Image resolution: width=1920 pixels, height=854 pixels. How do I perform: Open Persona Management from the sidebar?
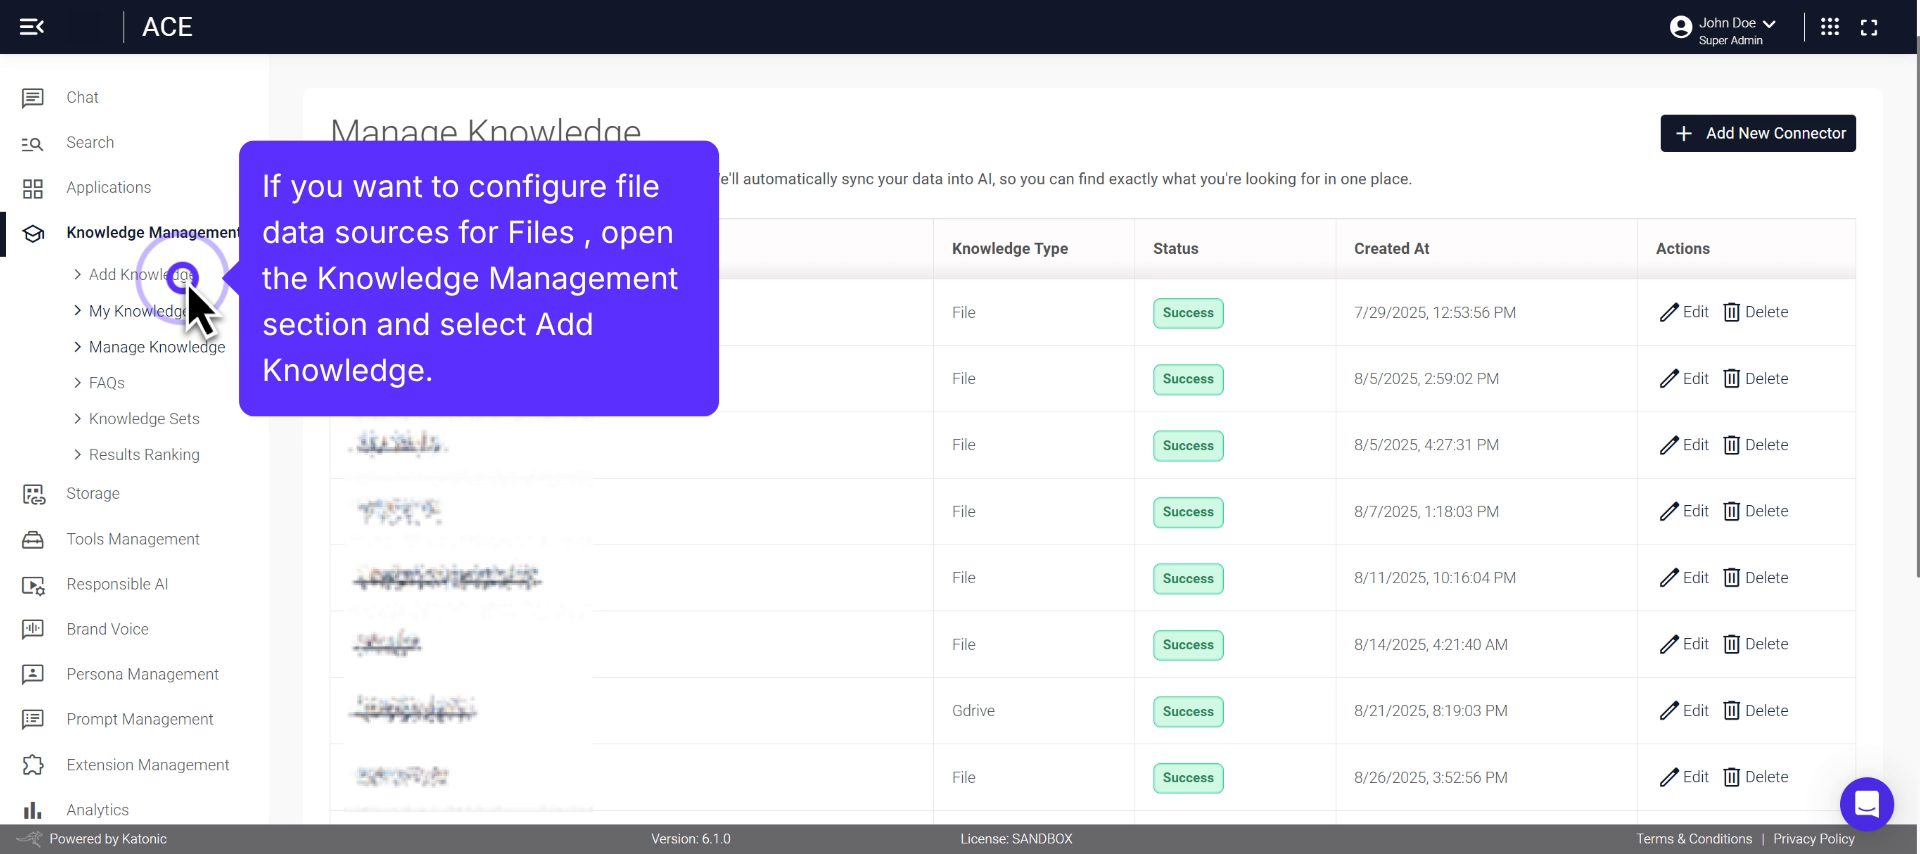click(x=142, y=674)
